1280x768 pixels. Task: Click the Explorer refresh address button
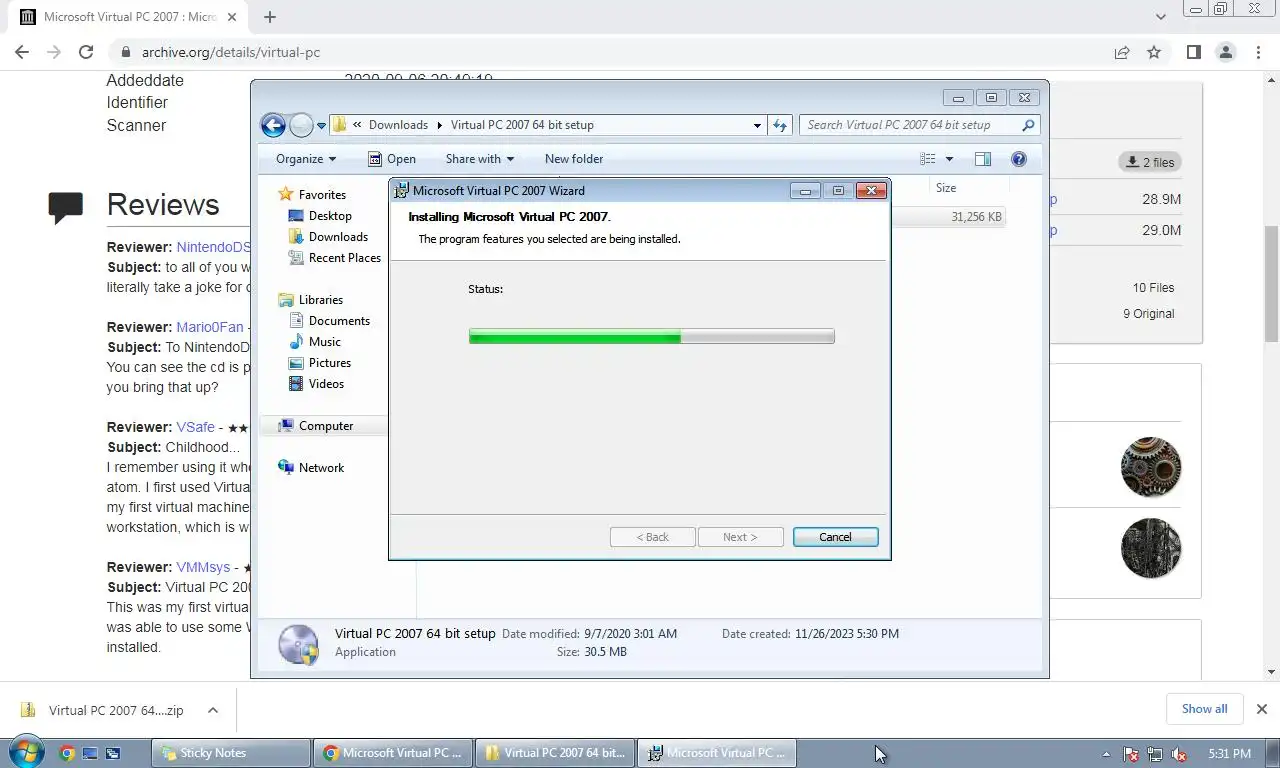tap(781, 125)
